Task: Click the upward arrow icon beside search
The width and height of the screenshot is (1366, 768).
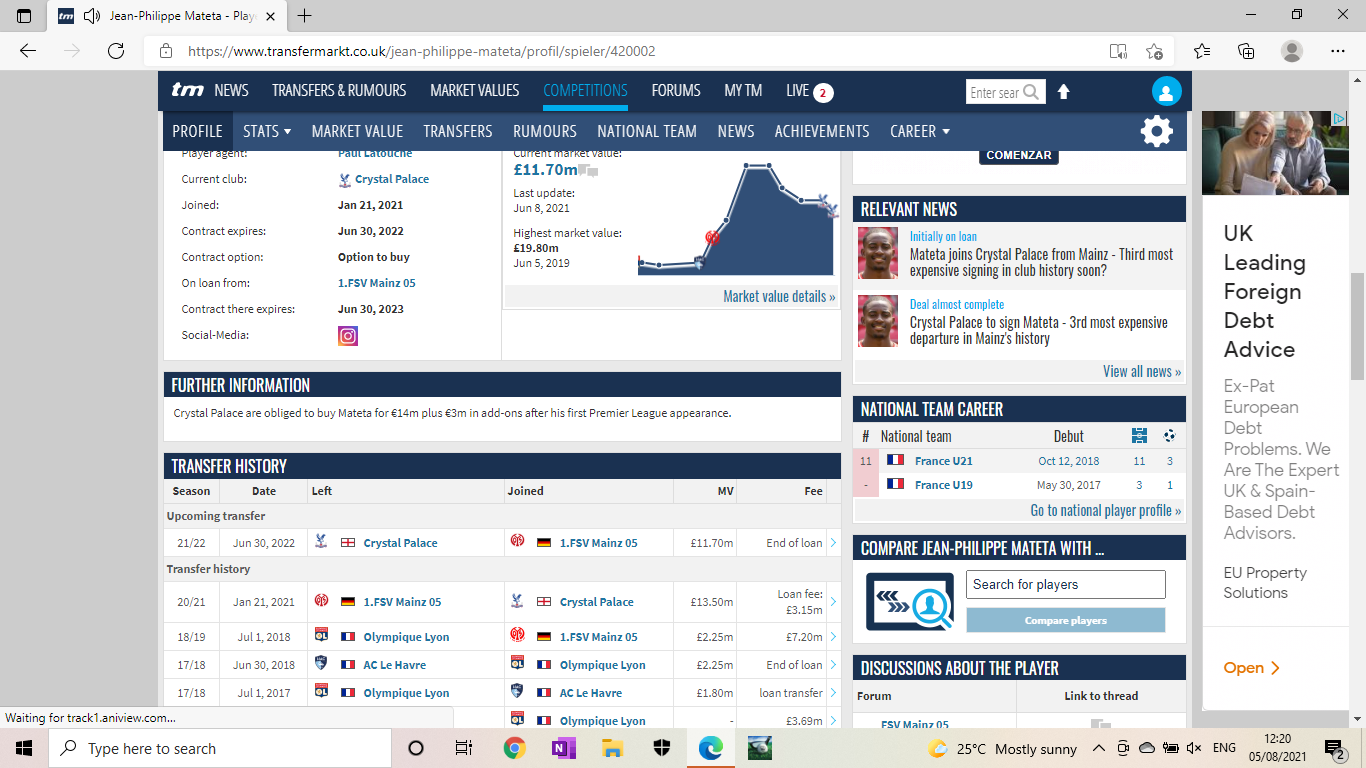Action: pyautogui.click(x=1063, y=92)
